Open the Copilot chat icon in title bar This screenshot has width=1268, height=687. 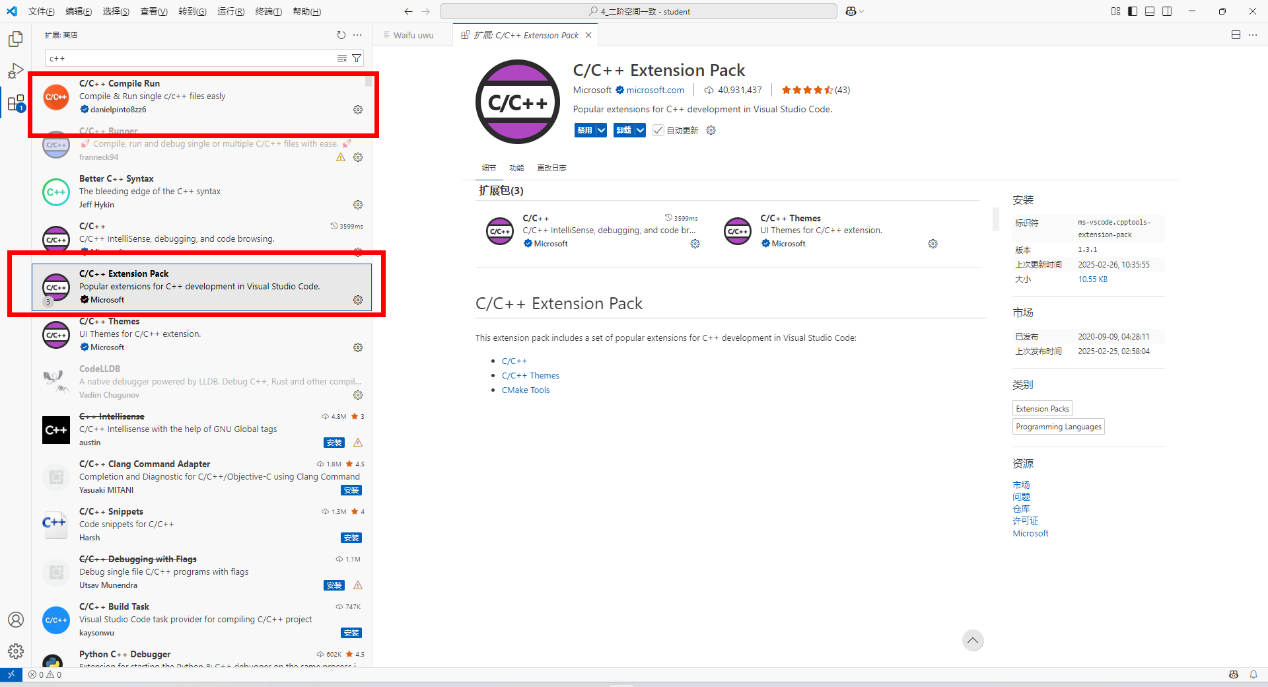click(x=850, y=11)
